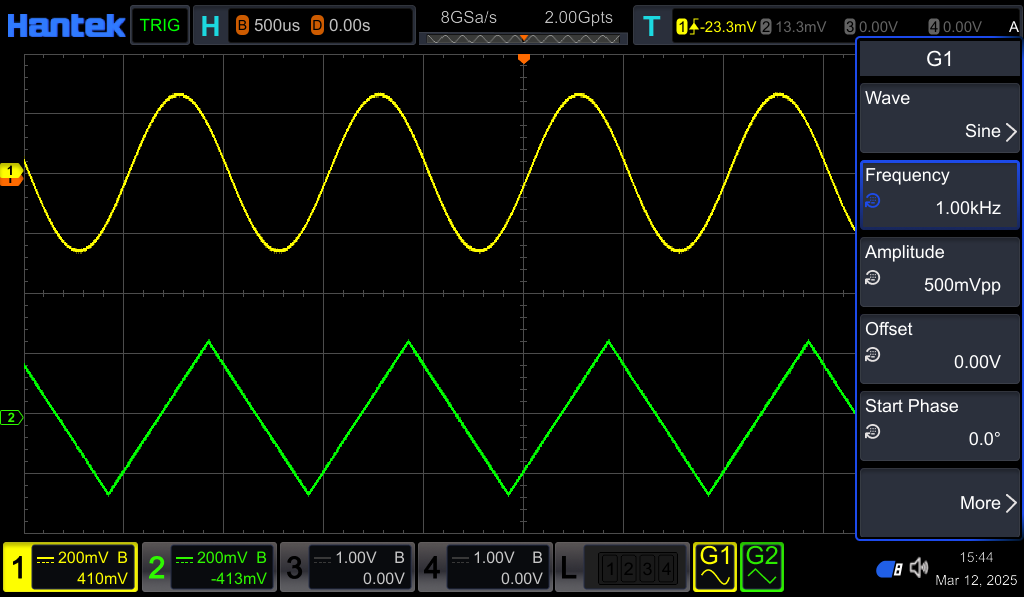Viewport: 1024px width, 597px height.
Task: Click the speaker sound icon
Action: (x=919, y=568)
